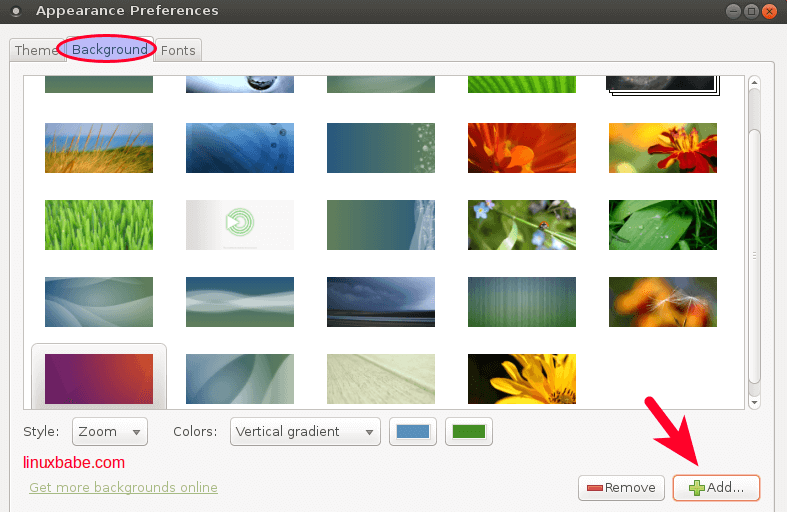Screen dimensions: 787x512
Task: Select the bright green grass wallpaper
Action: click(x=99, y=225)
